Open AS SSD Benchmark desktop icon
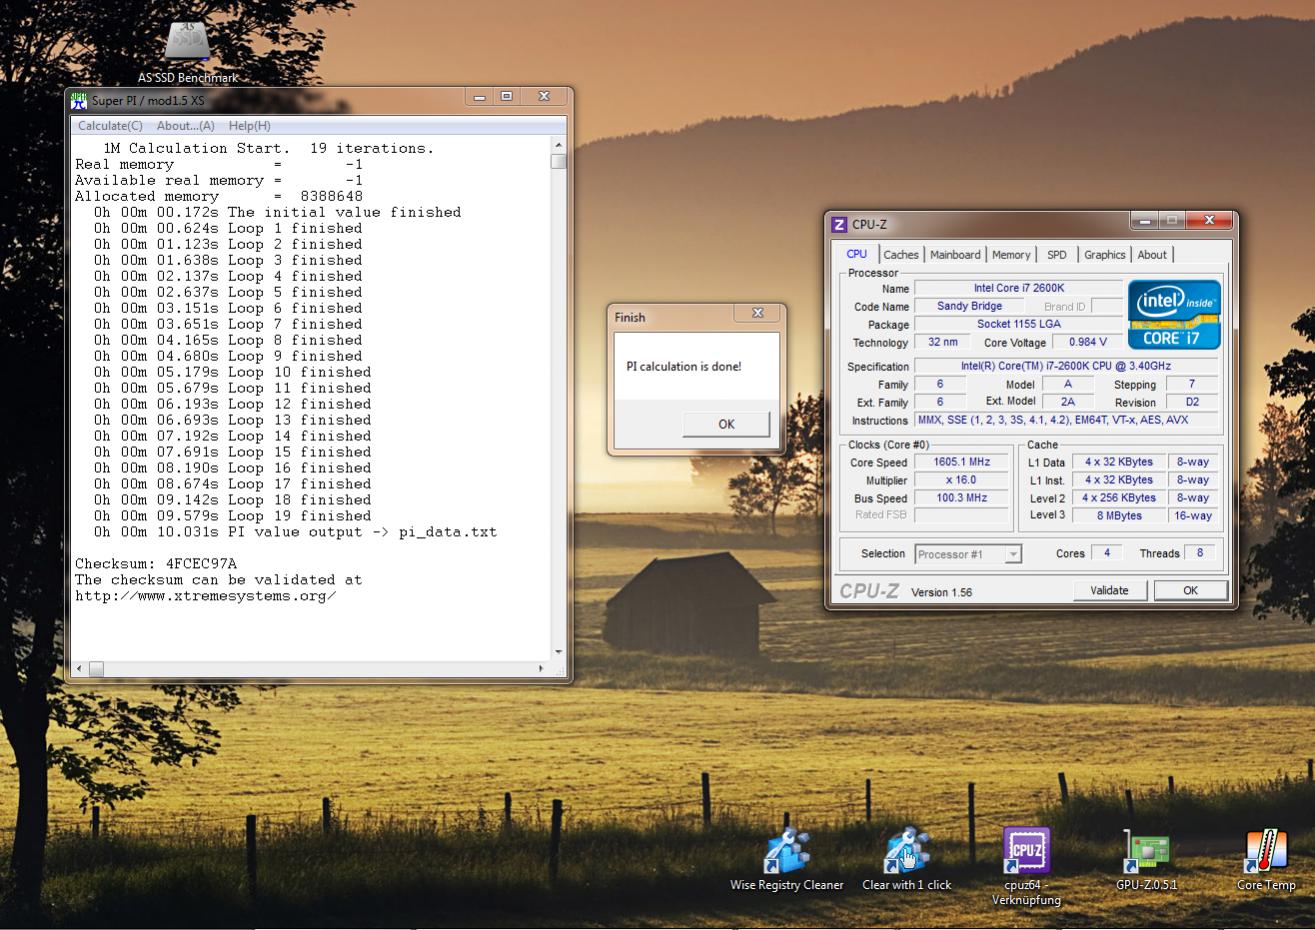 (188, 50)
